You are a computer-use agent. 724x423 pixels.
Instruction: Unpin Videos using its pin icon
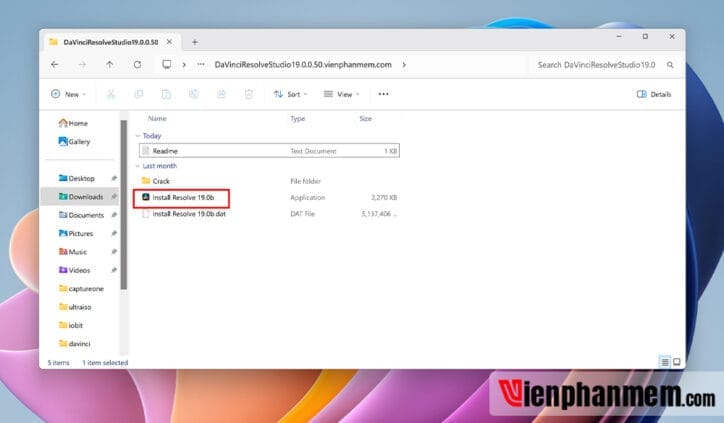click(x=114, y=270)
